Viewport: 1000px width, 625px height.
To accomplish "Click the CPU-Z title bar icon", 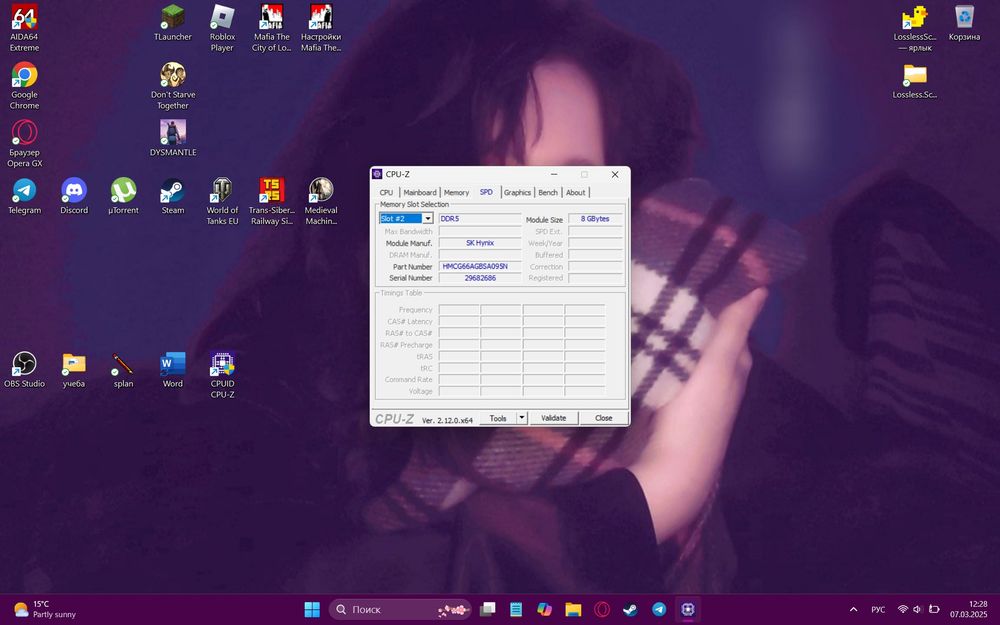I will 378,174.
